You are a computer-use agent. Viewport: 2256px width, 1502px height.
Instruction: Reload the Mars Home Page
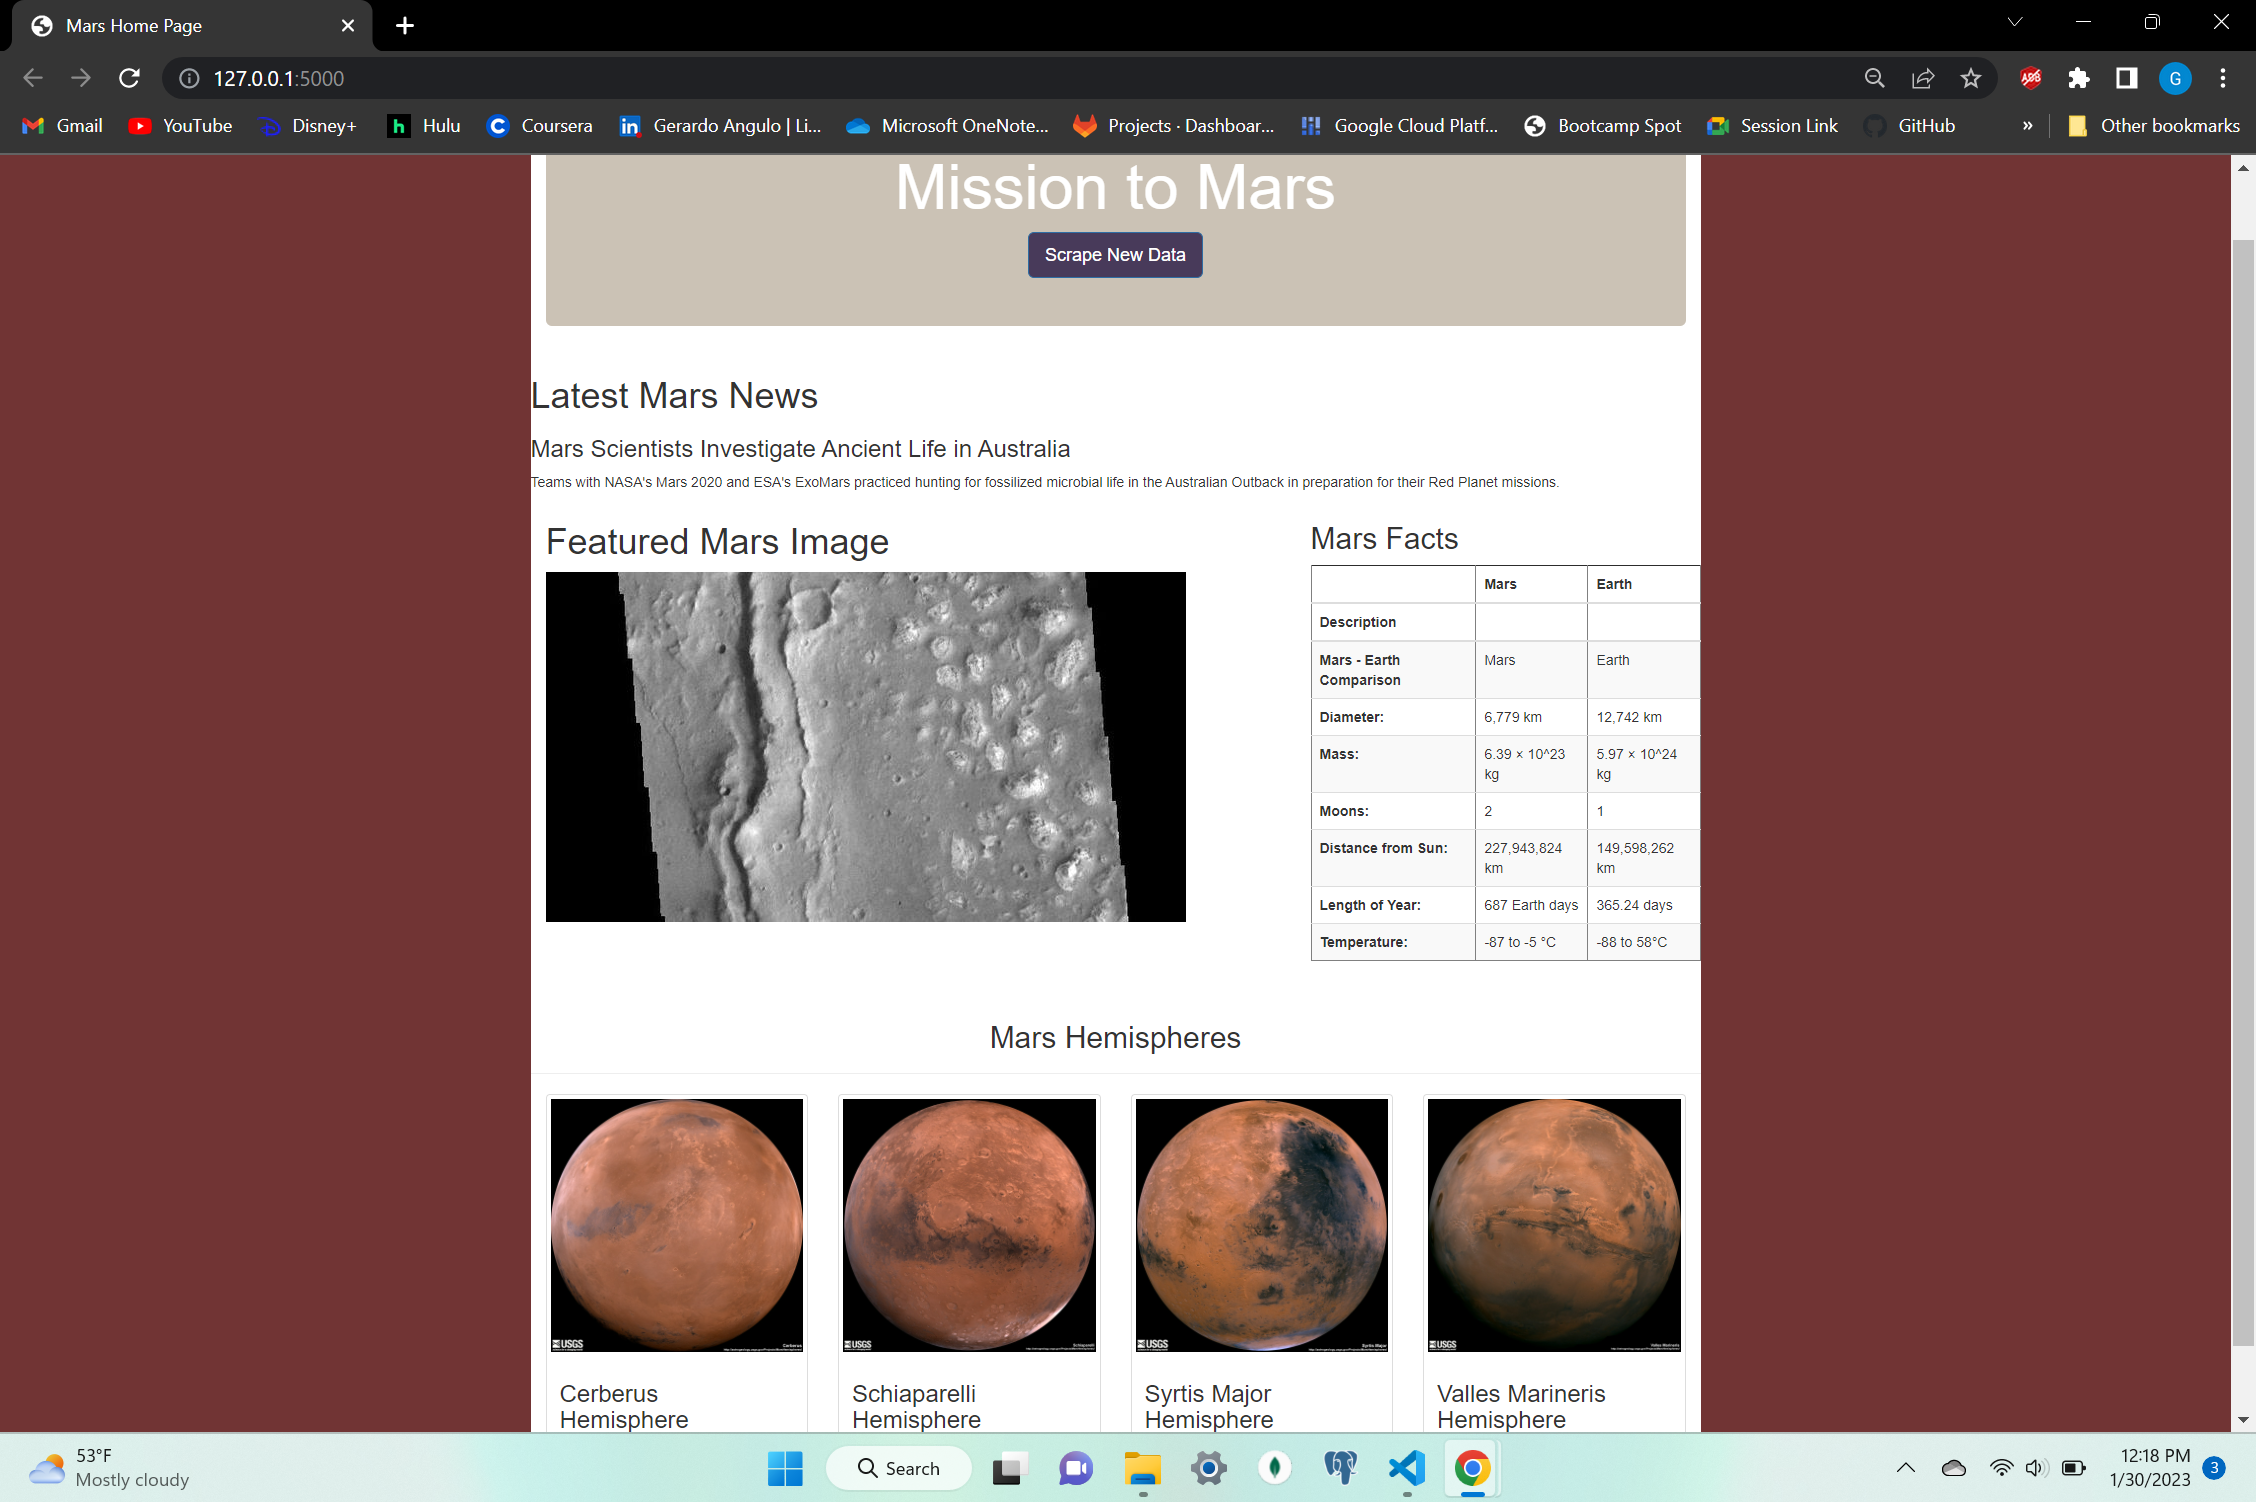click(x=129, y=78)
